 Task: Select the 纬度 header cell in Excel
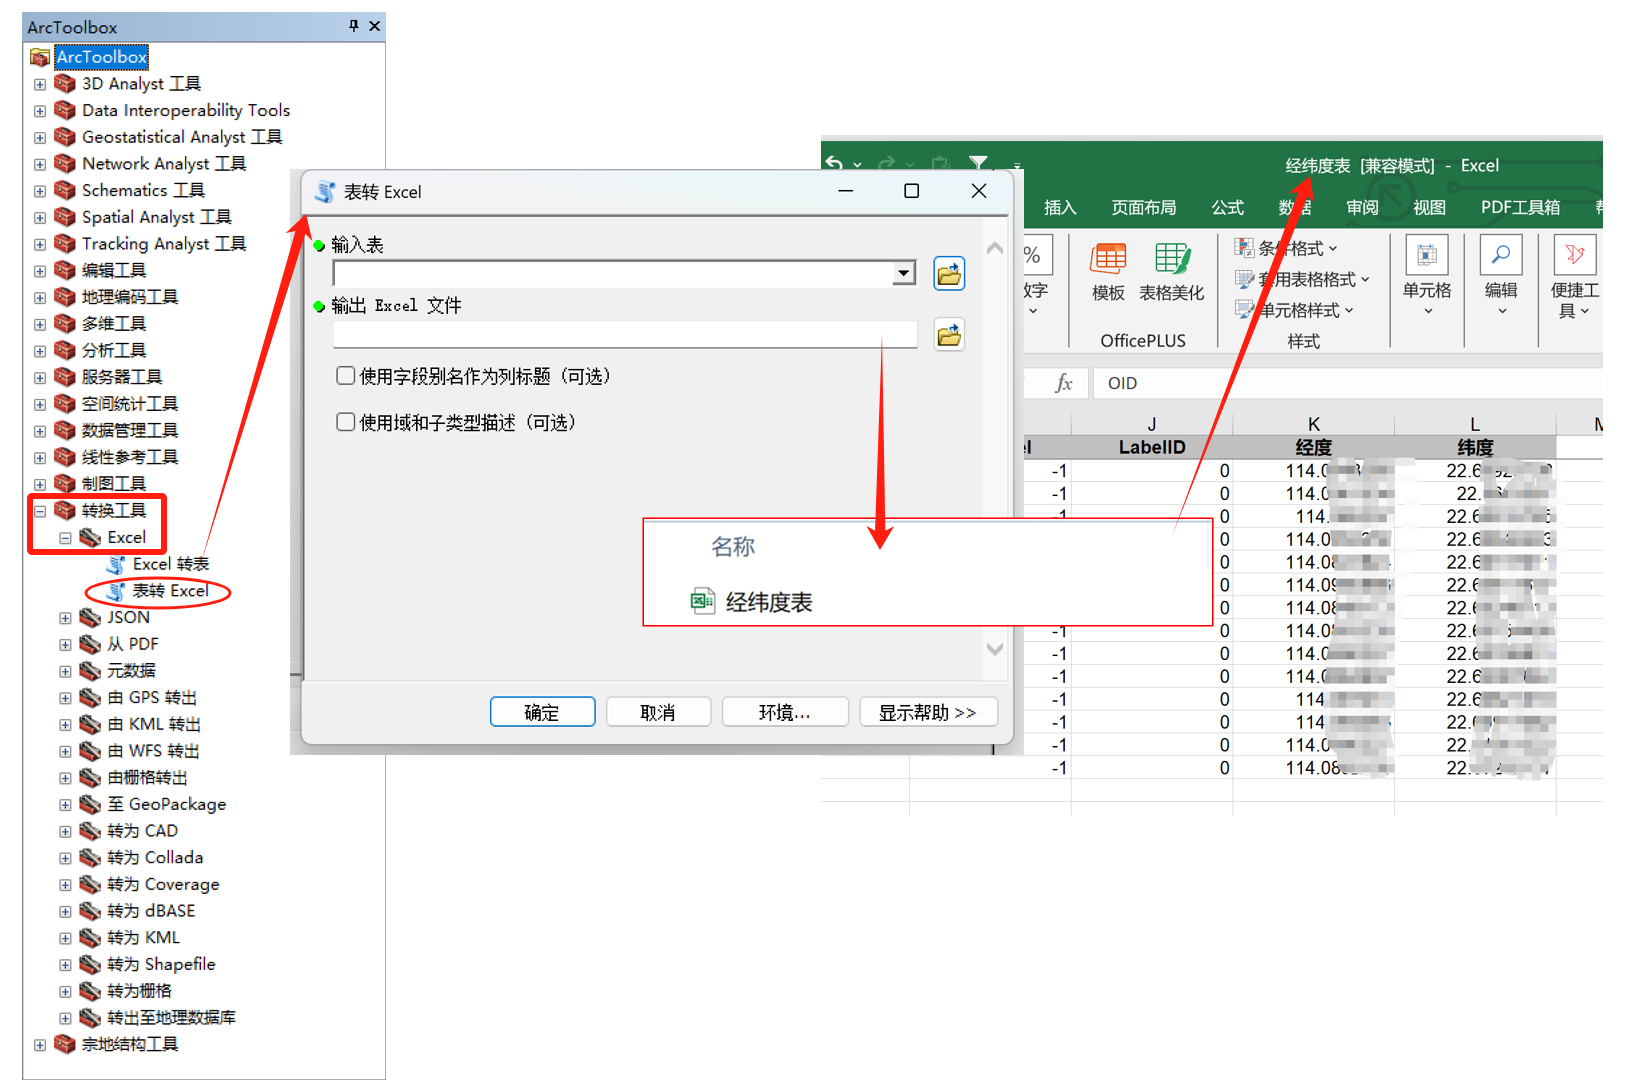click(1475, 447)
